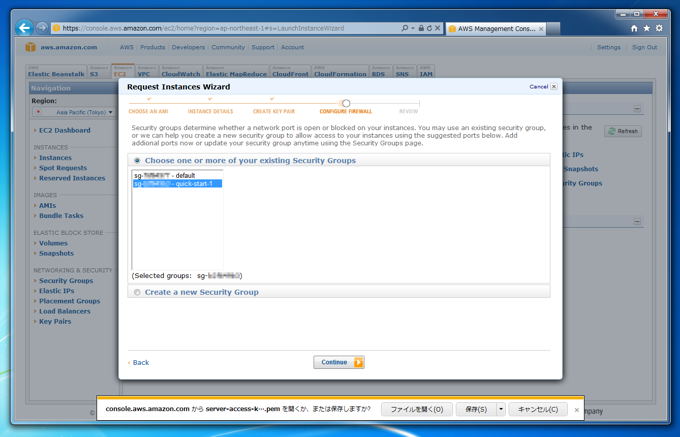The image size is (680, 437).
Task: Click the refresh icon in address bar
Action: pyautogui.click(x=429, y=28)
